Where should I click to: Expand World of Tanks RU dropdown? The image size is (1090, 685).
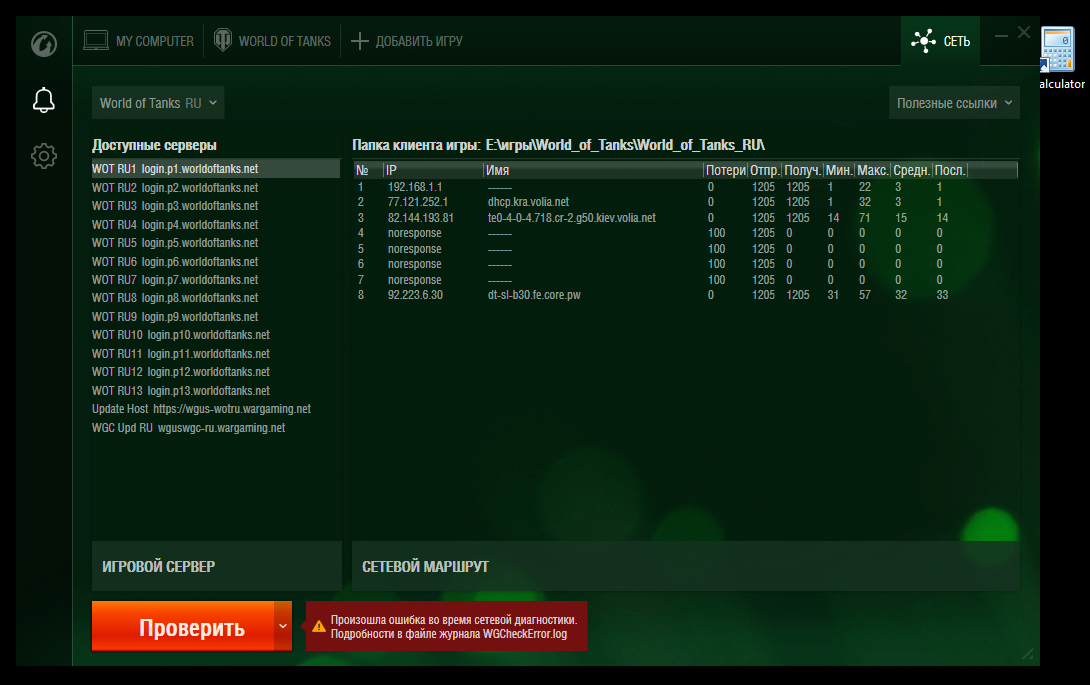coord(158,103)
